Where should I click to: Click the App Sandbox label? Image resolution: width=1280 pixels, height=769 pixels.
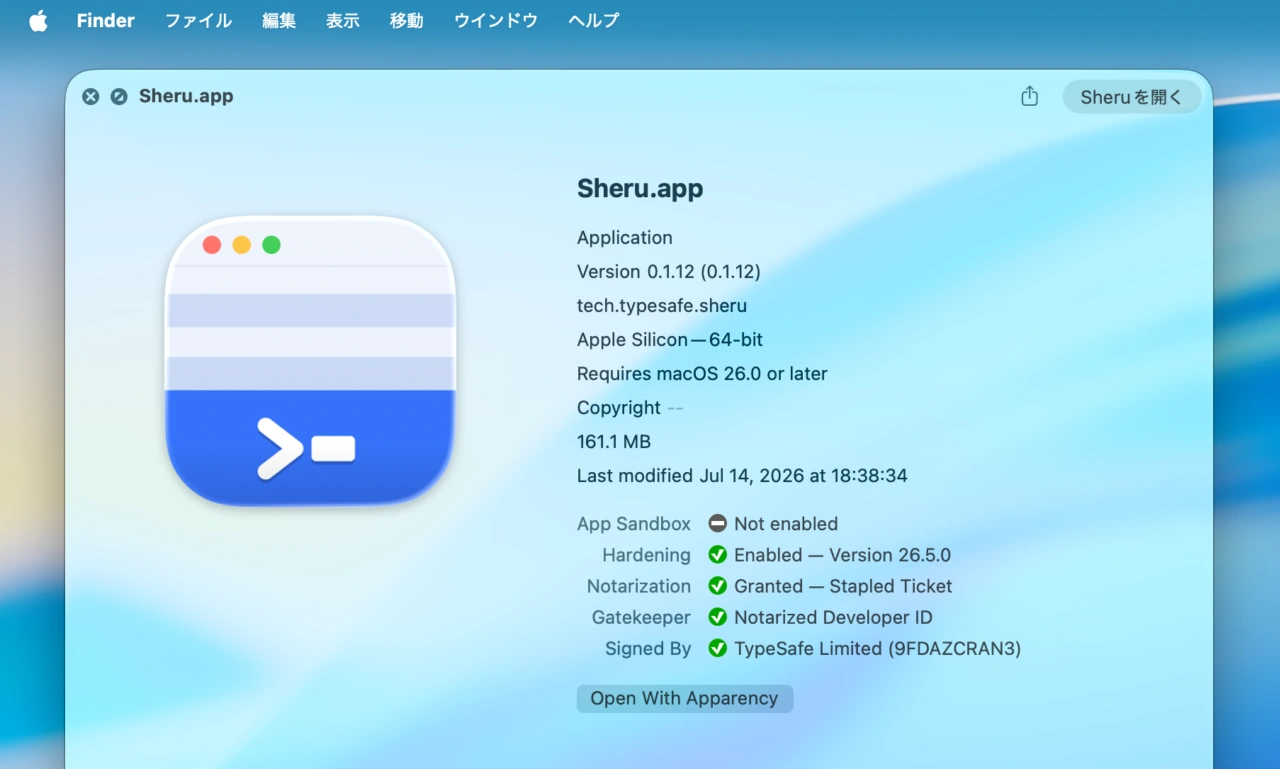(x=634, y=524)
